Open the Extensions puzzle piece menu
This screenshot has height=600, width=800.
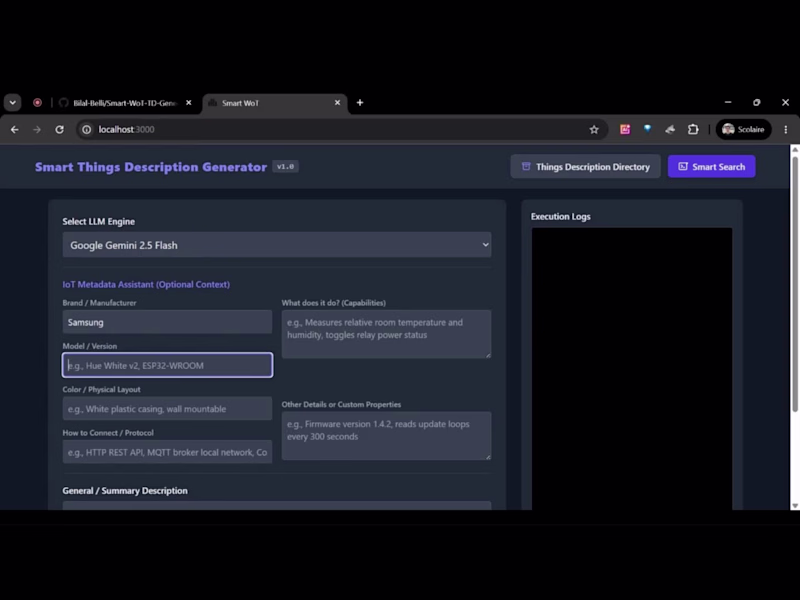[x=693, y=129]
